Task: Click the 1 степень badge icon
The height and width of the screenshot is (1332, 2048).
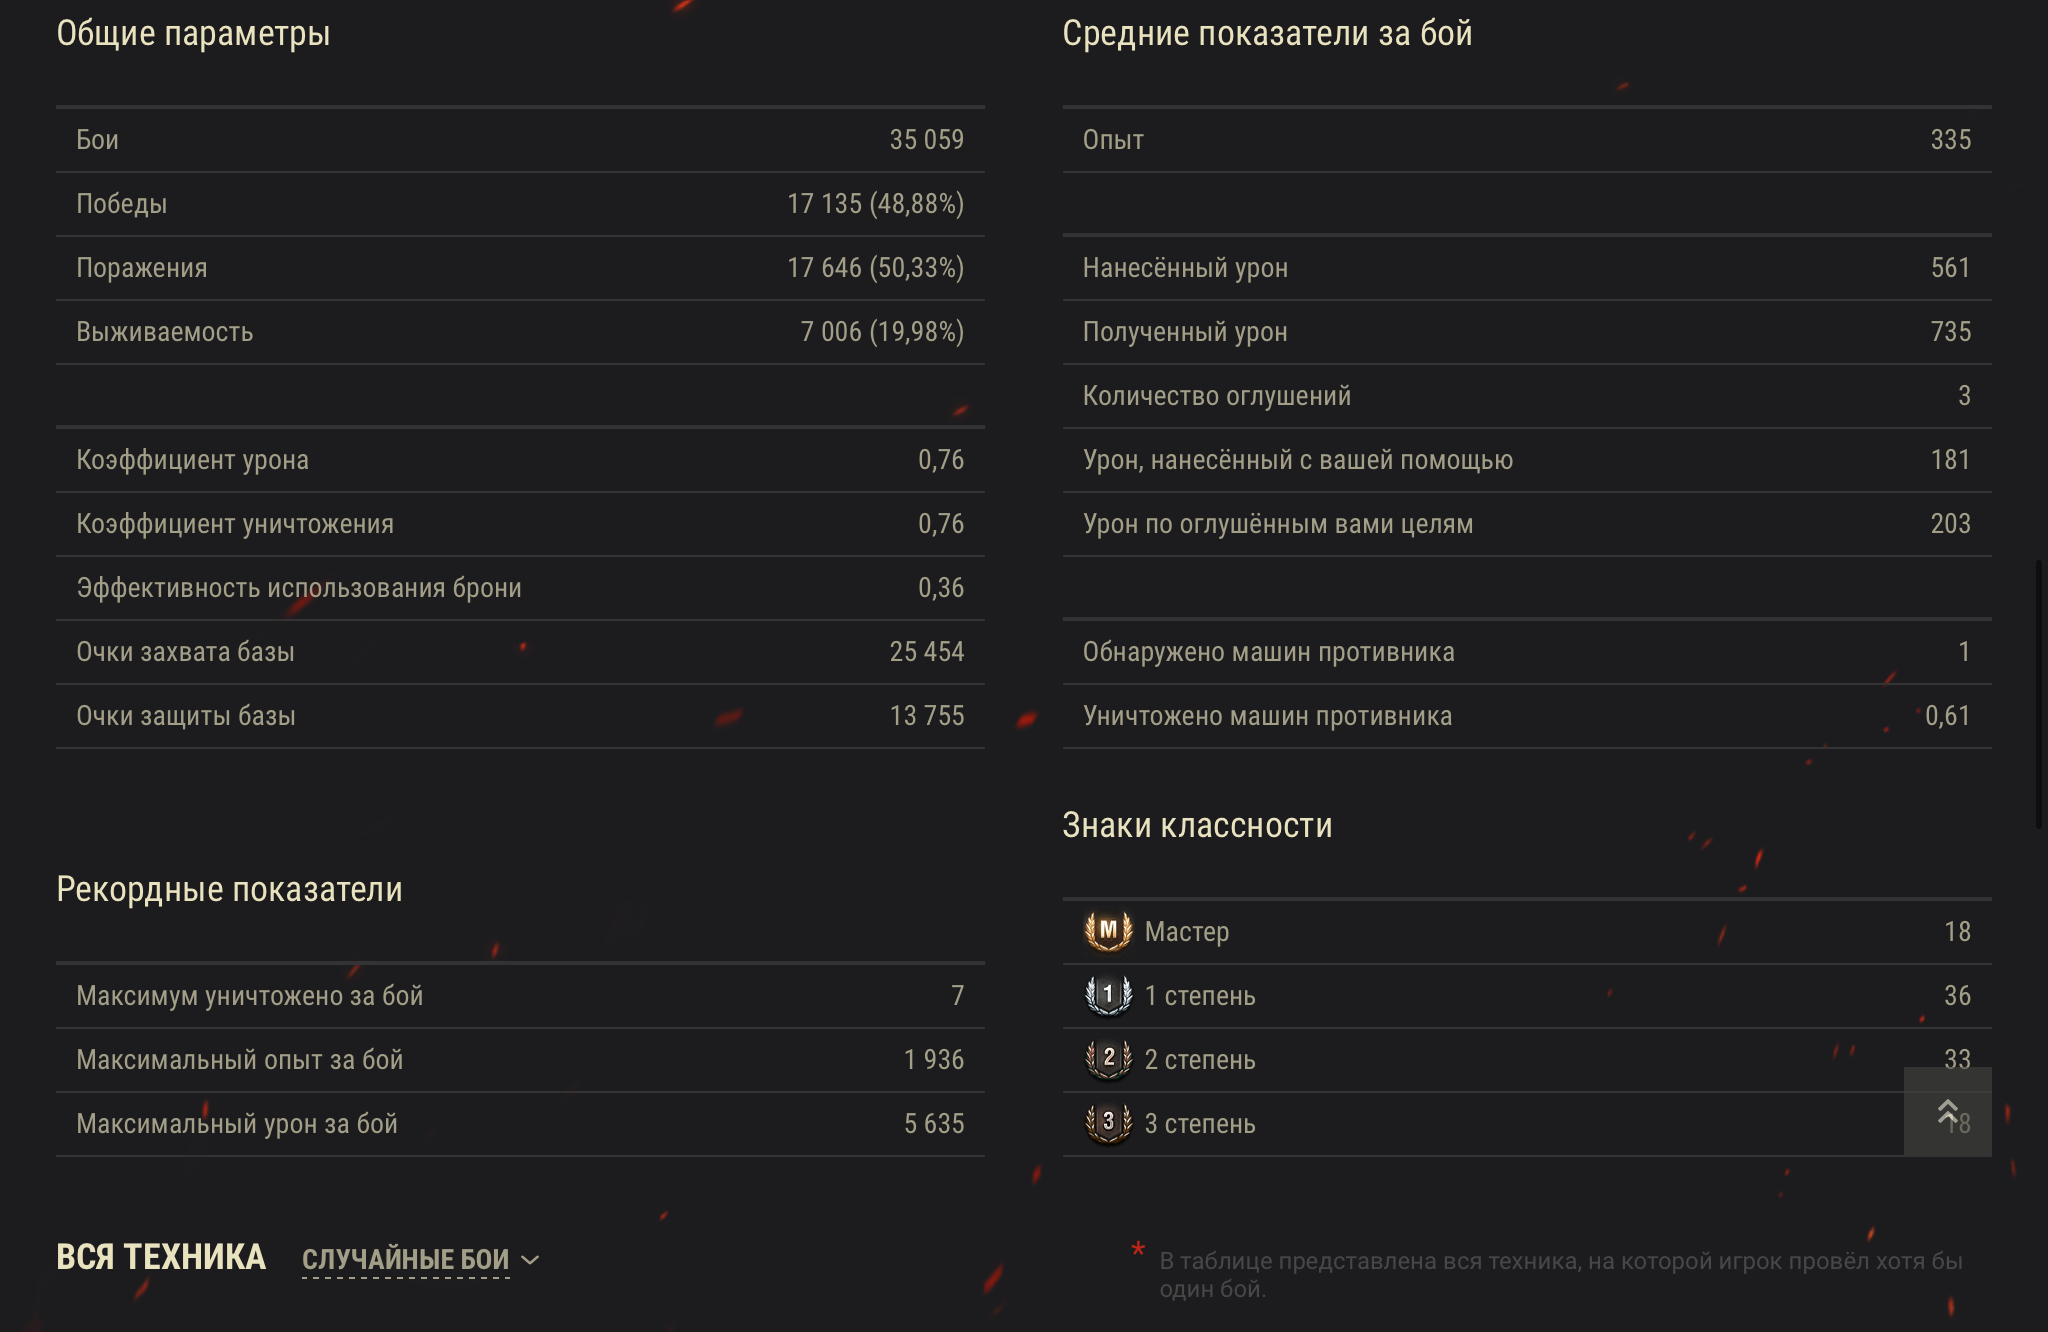Action: click(x=1108, y=995)
